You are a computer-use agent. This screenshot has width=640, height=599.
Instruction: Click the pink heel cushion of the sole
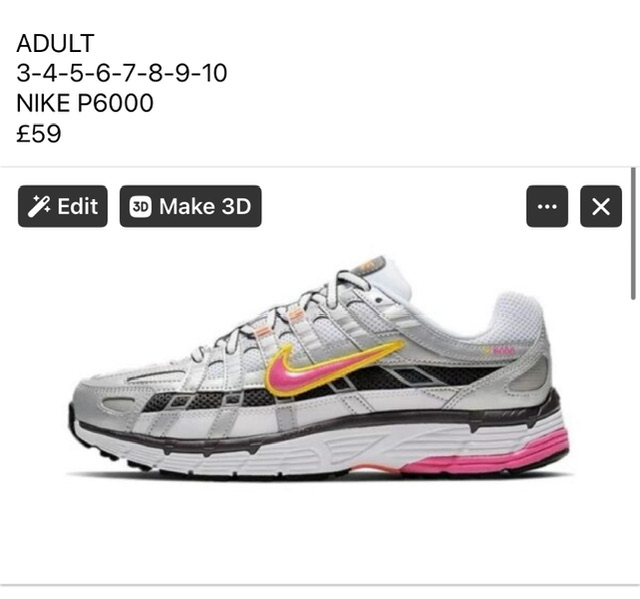coord(488,455)
